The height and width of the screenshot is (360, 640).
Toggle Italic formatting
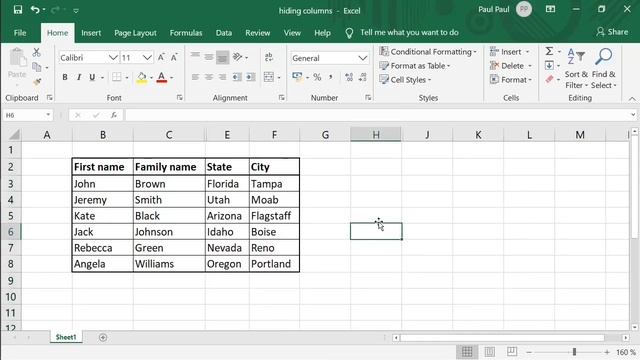(79, 77)
